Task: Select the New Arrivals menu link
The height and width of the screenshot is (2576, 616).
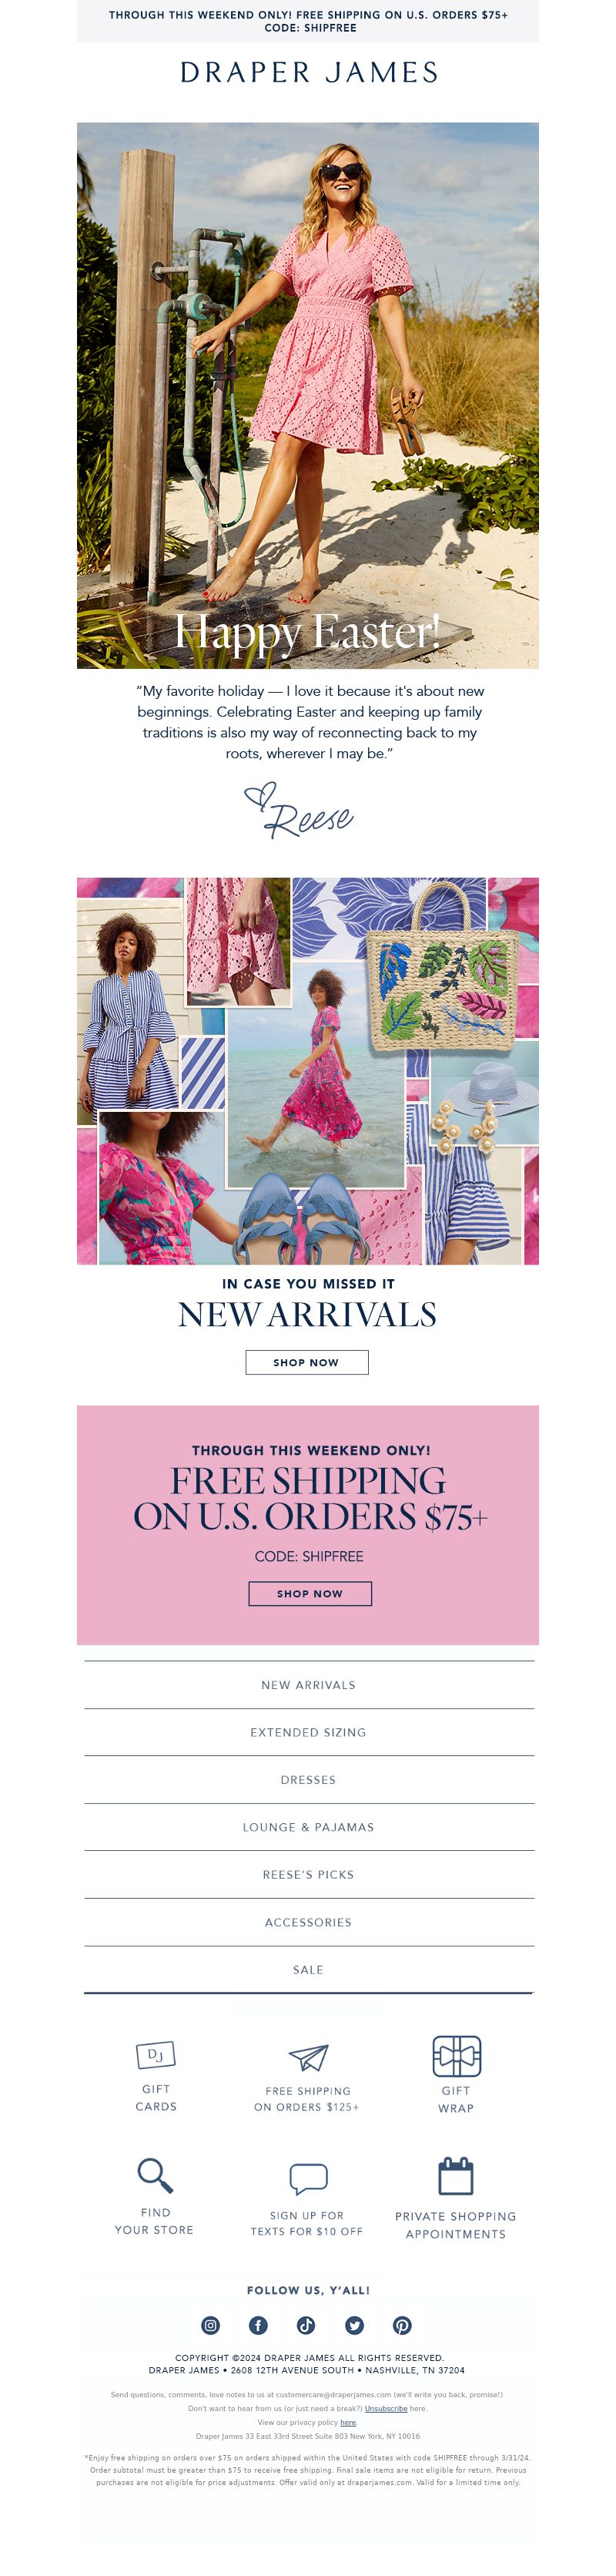Action: (x=308, y=1685)
